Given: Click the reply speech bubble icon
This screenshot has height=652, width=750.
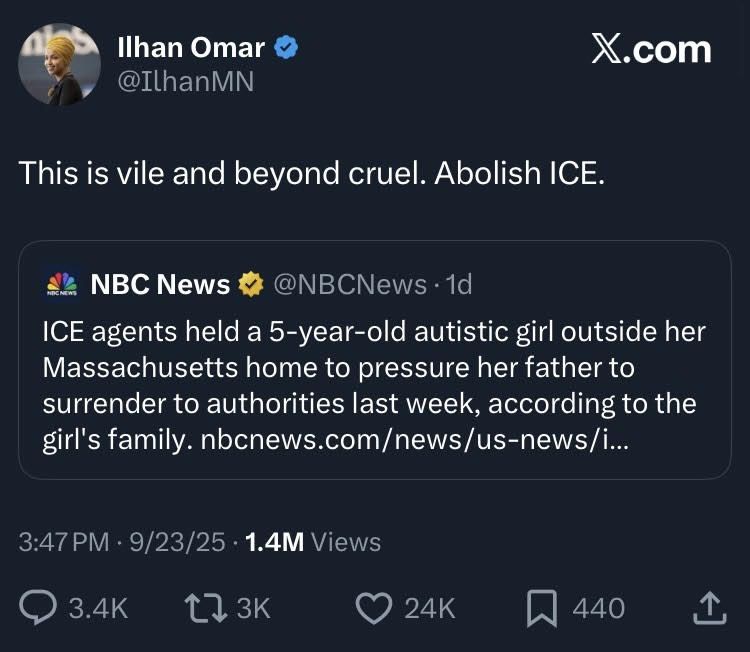Looking at the screenshot, I should 38,607.
